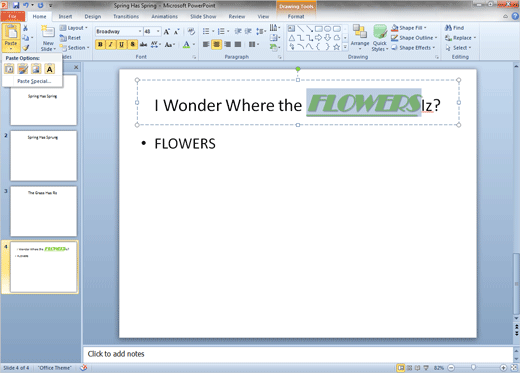The width and height of the screenshot is (520, 373).
Task: Start Slide Show view from status bar
Action: [x=426, y=368]
